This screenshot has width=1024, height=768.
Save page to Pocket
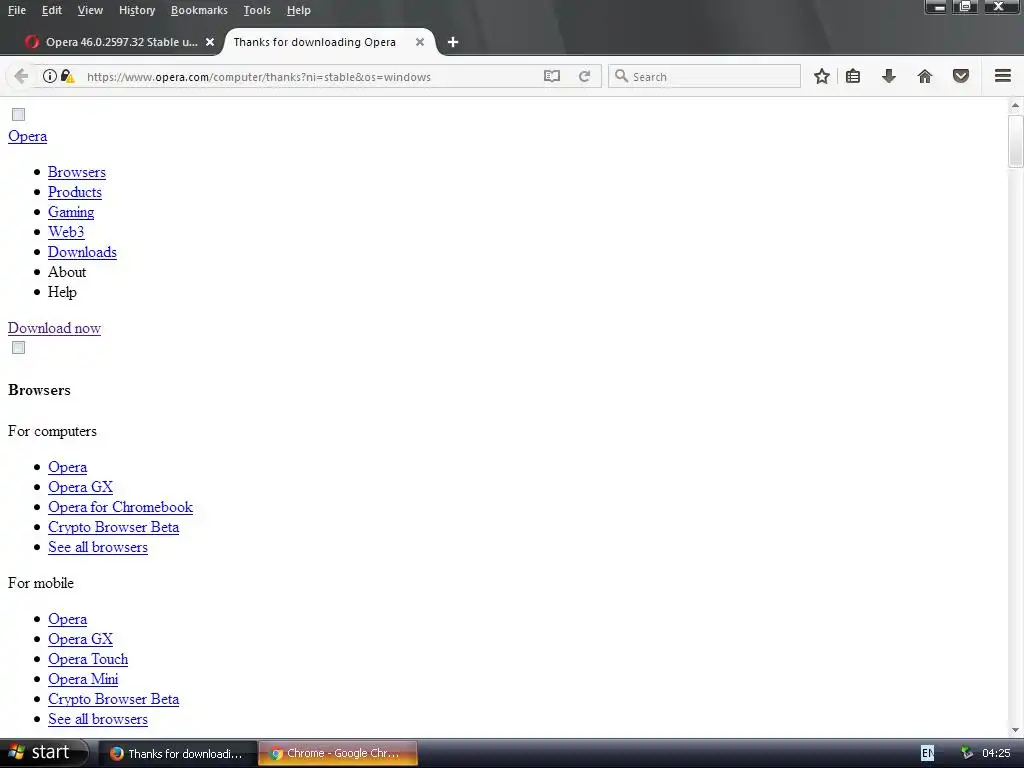coord(961,76)
